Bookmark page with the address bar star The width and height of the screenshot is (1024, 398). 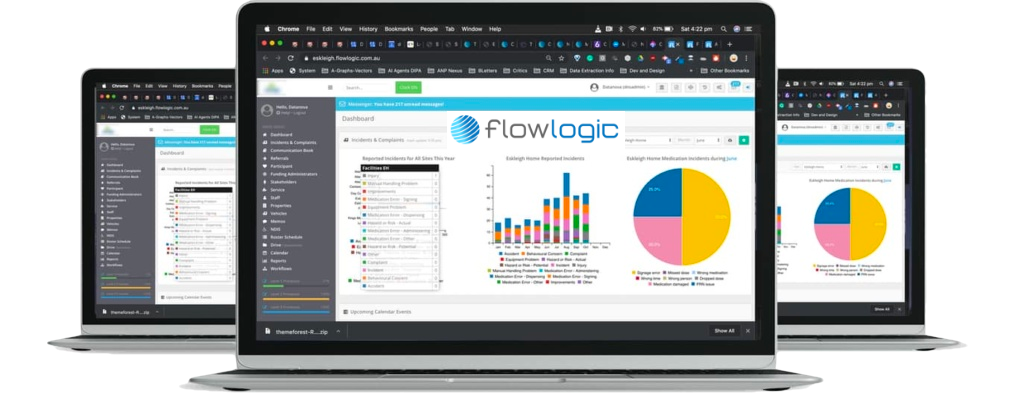pyautogui.click(x=561, y=58)
